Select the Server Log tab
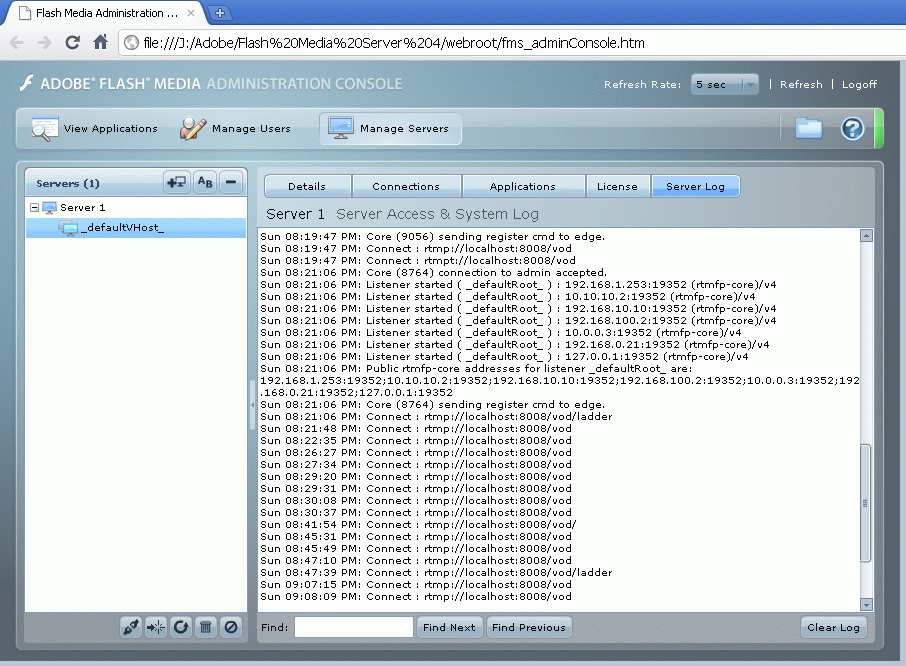This screenshot has width=906, height=666. coord(695,186)
